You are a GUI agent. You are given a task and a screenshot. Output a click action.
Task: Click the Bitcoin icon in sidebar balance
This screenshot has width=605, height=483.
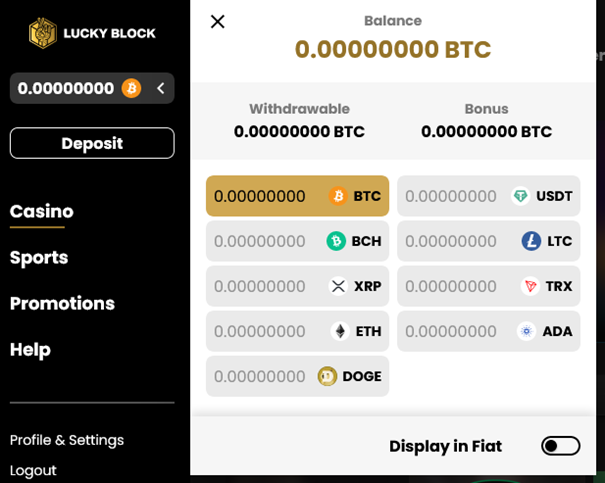132,88
